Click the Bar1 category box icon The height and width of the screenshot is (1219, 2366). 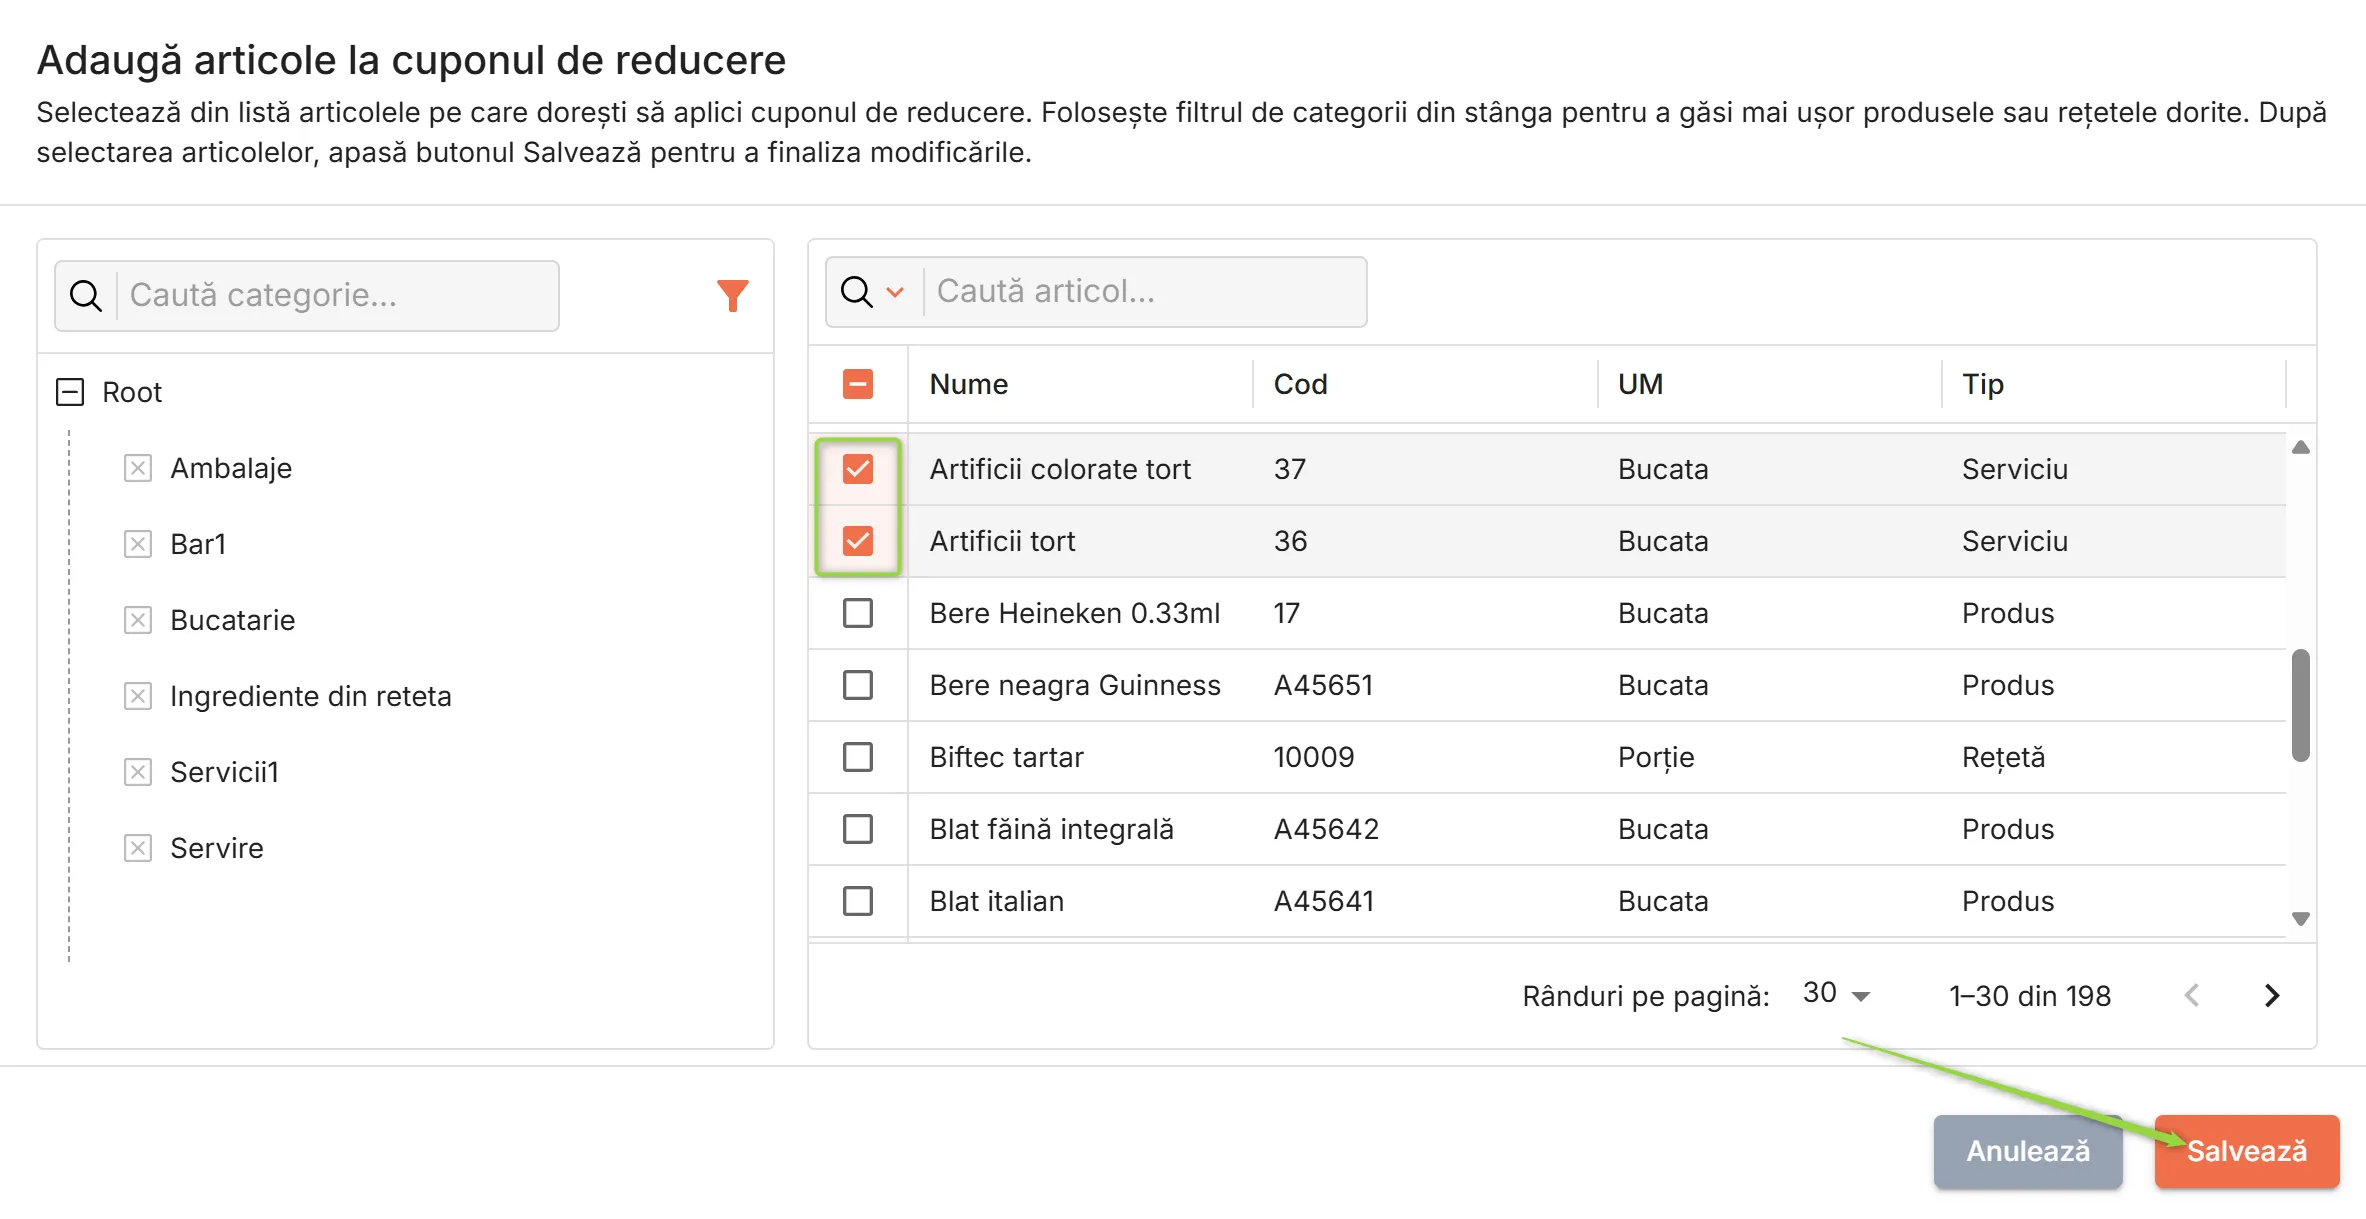(x=138, y=544)
